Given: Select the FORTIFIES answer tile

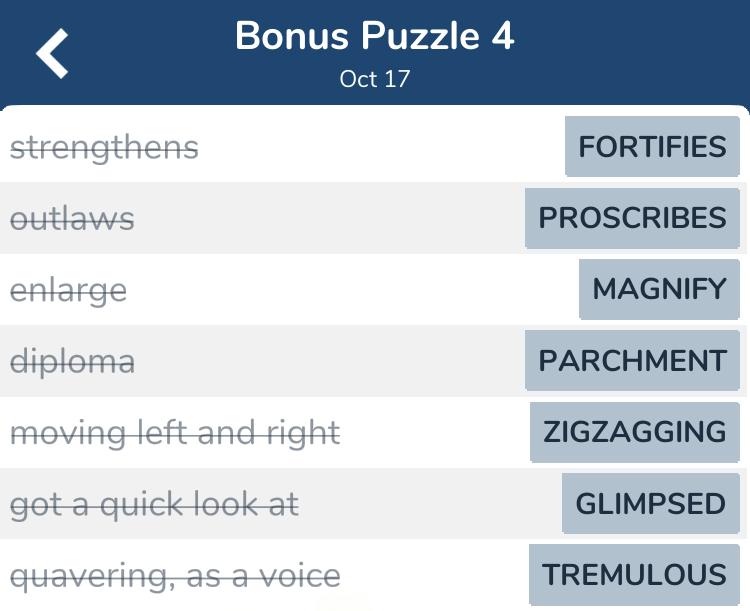Looking at the screenshot, I should (x=652, y=146).
